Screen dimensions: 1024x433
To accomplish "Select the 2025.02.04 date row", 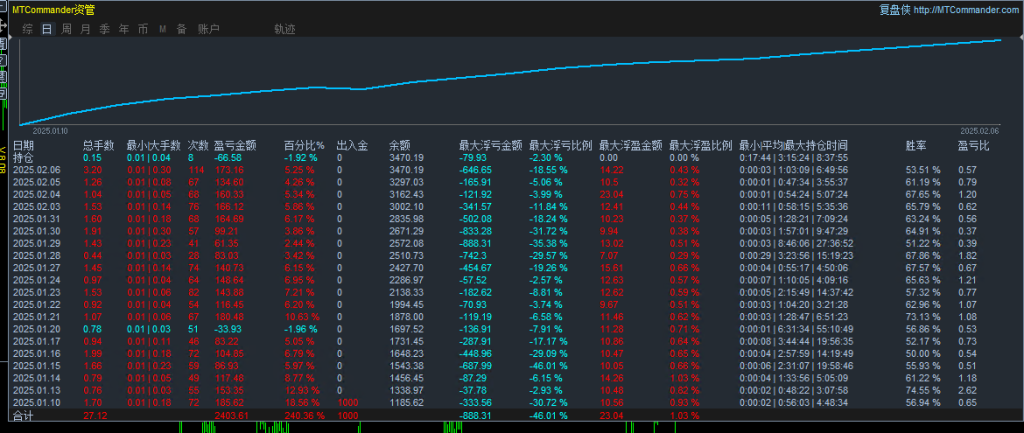I will click(38, 194).
